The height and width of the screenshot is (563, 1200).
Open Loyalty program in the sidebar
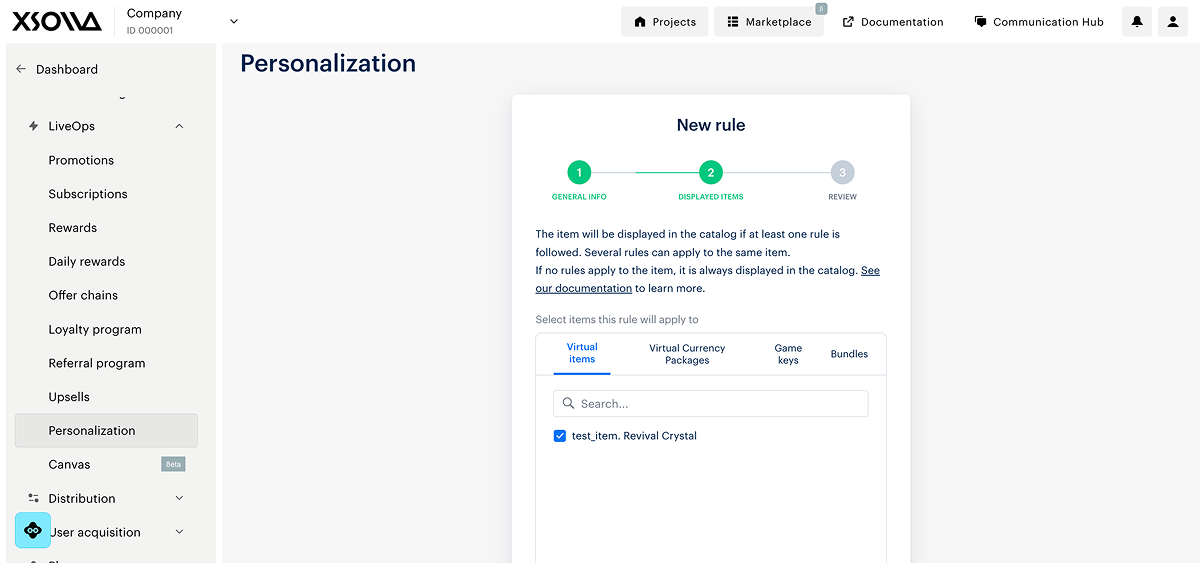pos(95,329)
